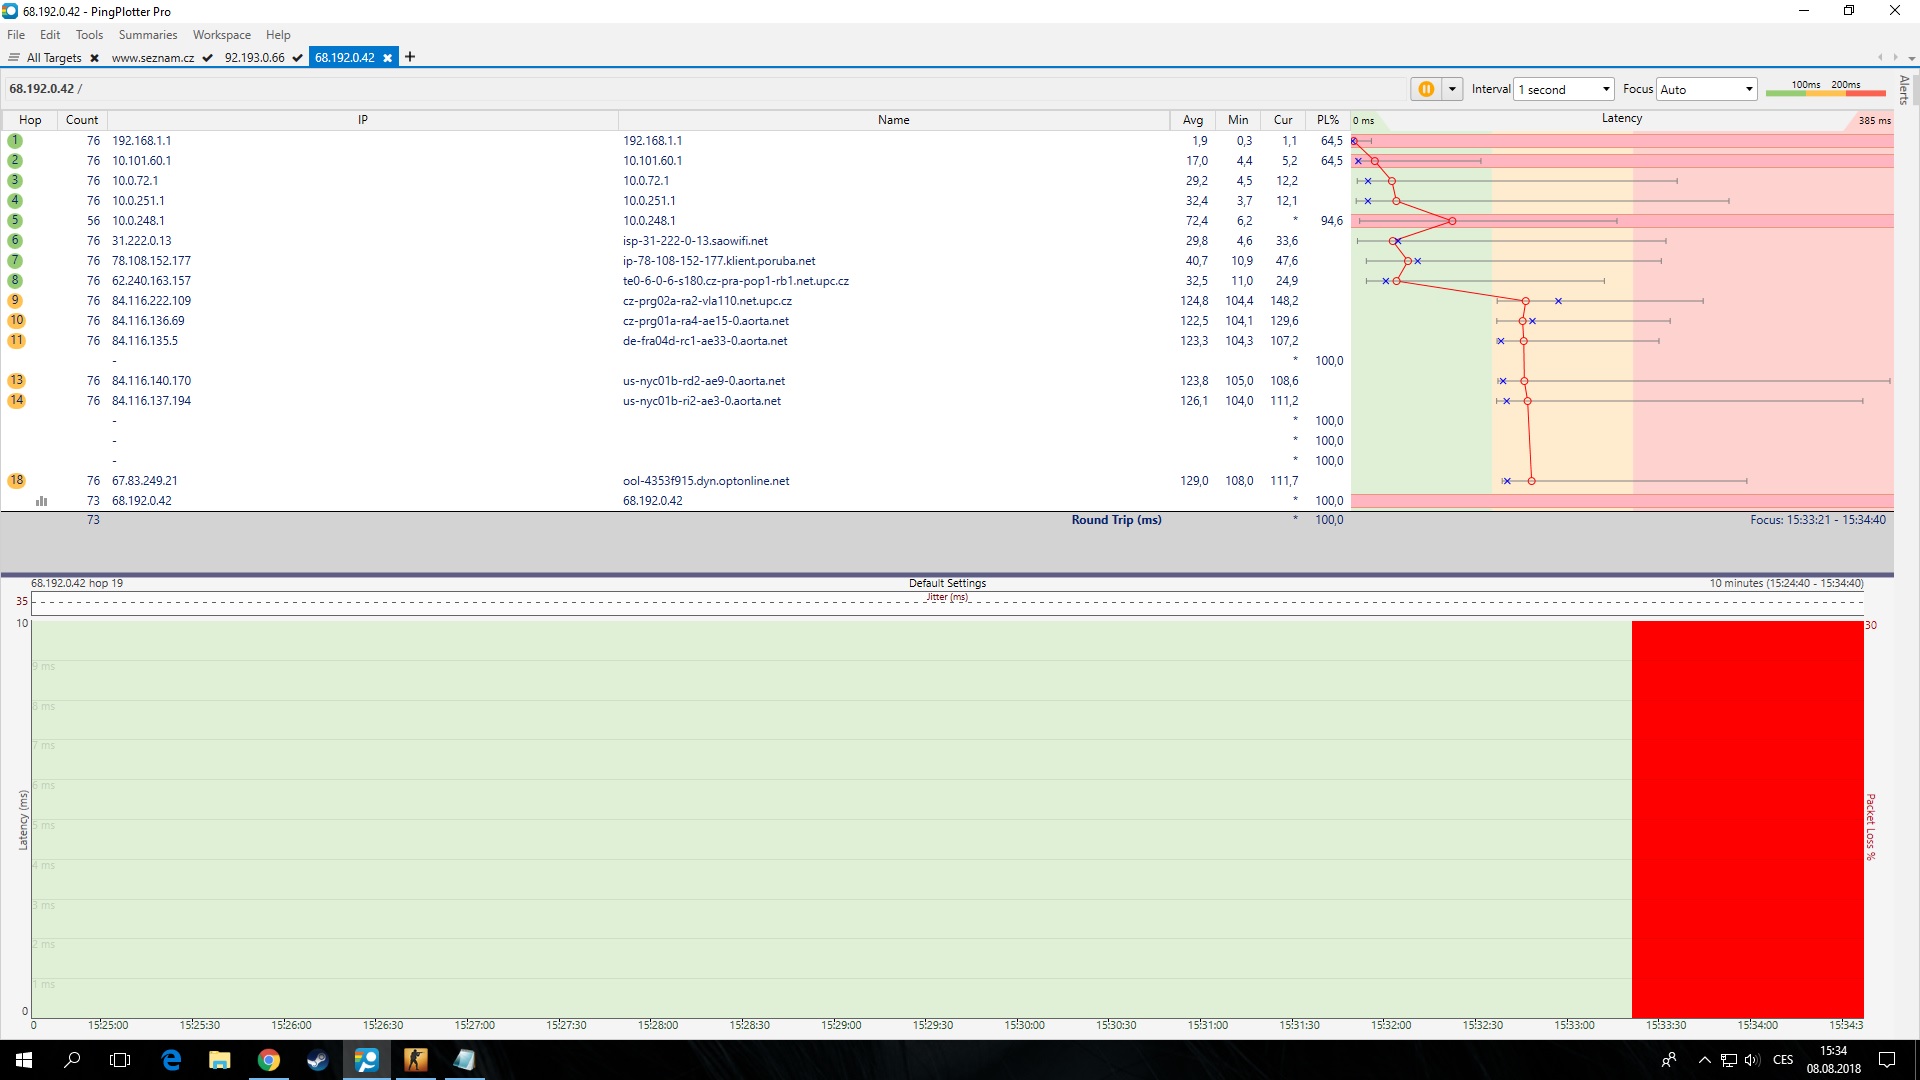Close the 68.192.0.42 tab via its X
Viewport: 1920px width, 1080px height.
point(388,58)
